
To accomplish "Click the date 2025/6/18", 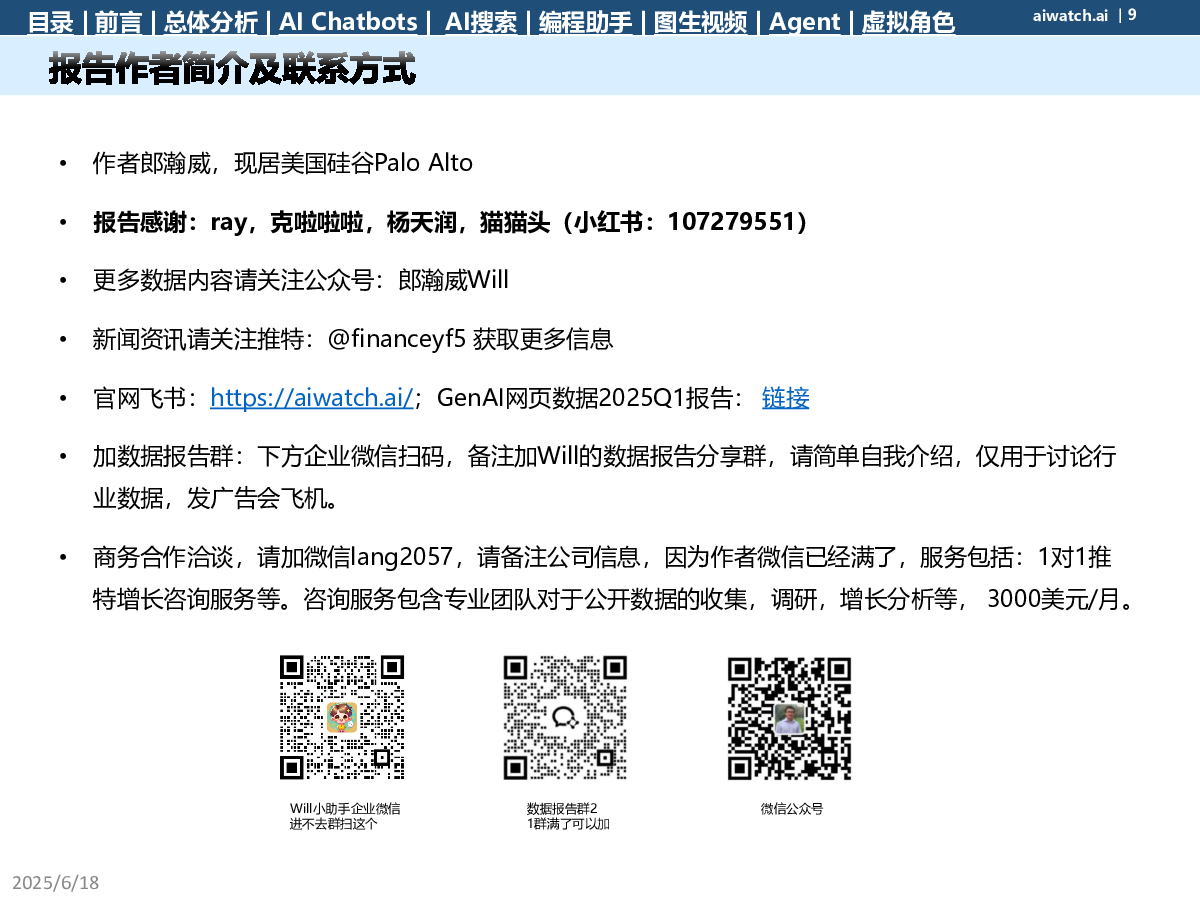I will (56, 883).
